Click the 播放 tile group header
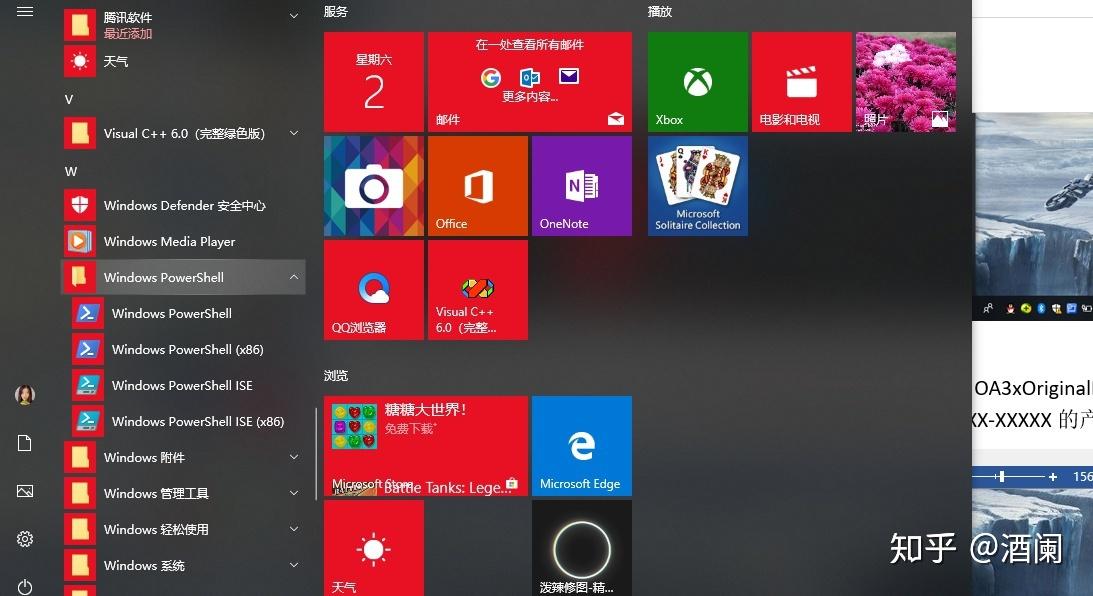Screen dimensions: 1093x596 [x=659, y=12]
